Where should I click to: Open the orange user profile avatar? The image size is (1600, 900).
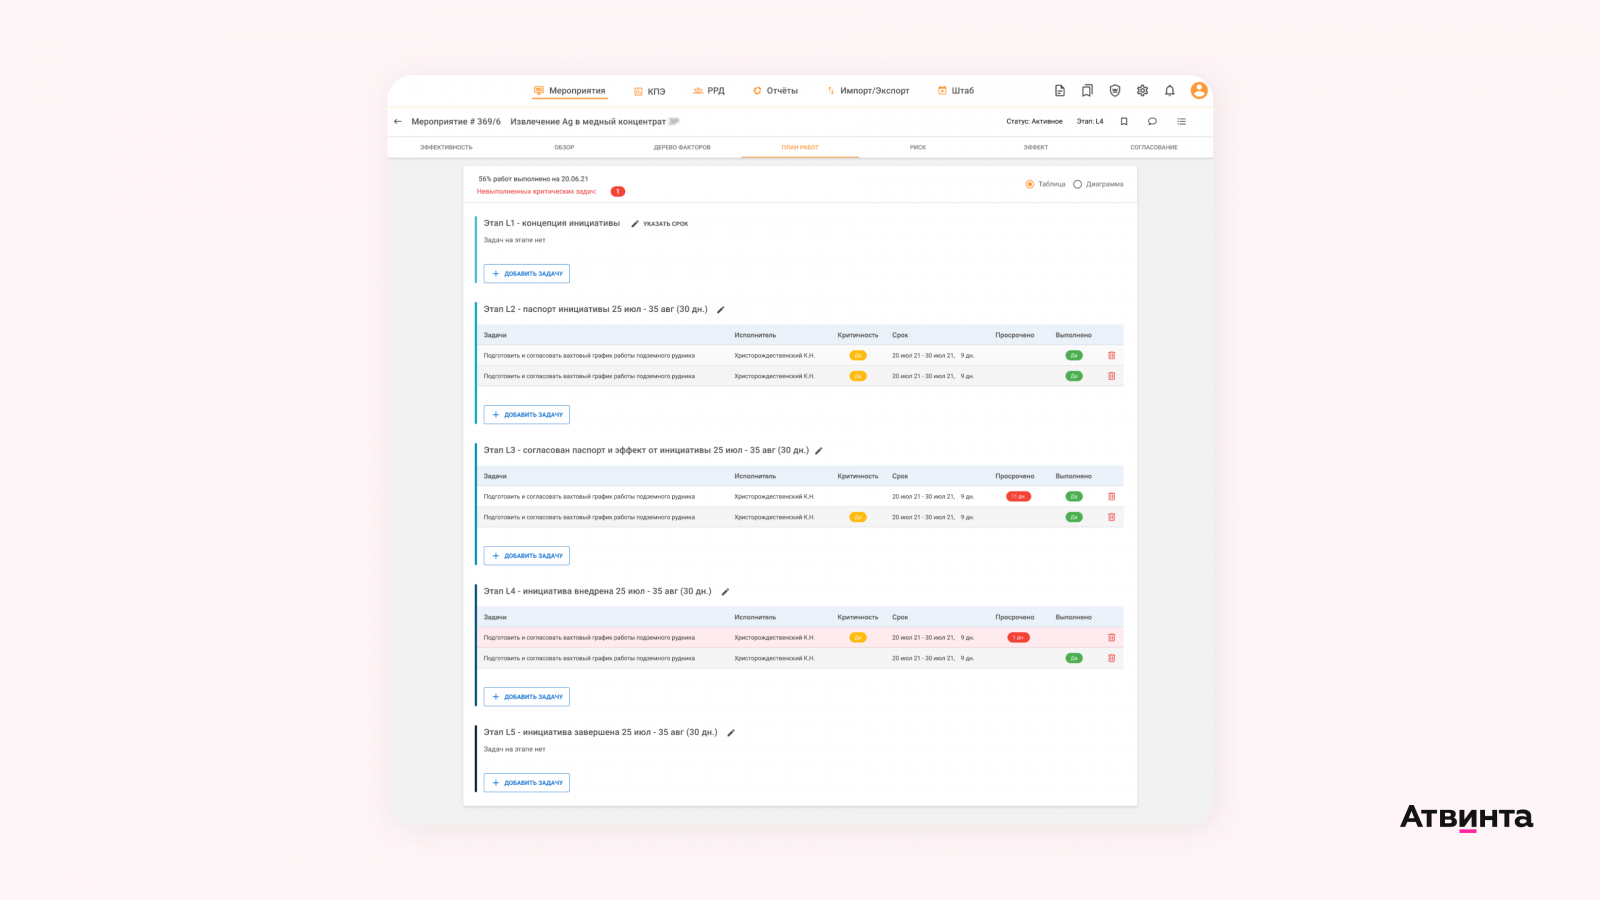(1199, 91)
